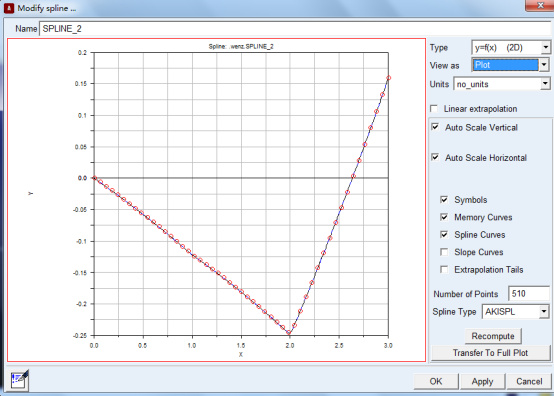Click the plot title Spline: .wenz.SPLINE_2
554x396 pixels.
point(241,46)
